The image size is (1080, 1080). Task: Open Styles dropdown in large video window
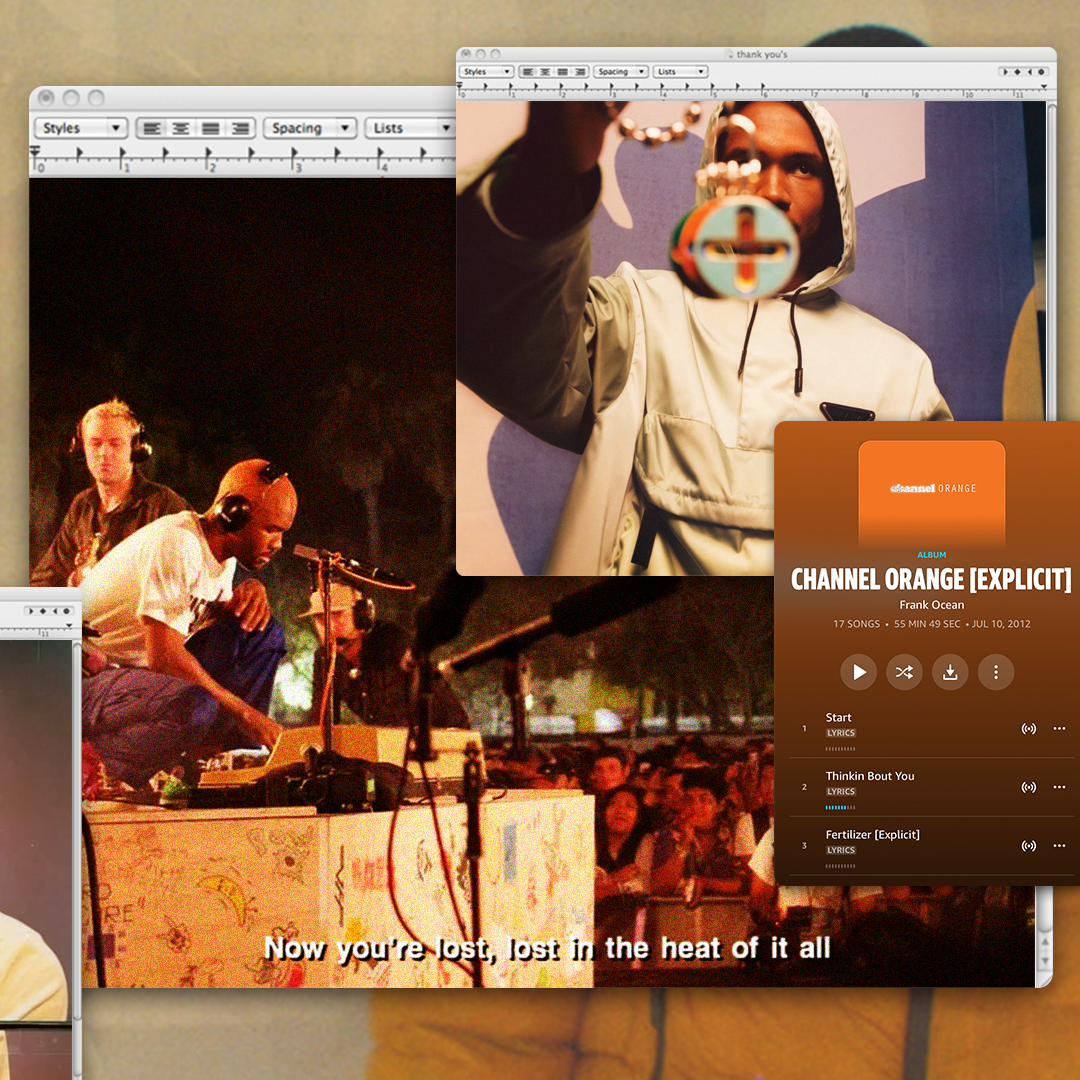click(x=81, y=128)
